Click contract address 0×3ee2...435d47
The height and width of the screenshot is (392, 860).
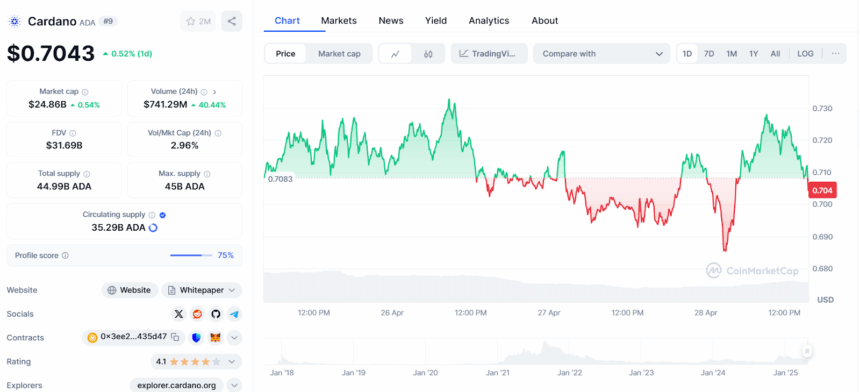pos(133,337)
